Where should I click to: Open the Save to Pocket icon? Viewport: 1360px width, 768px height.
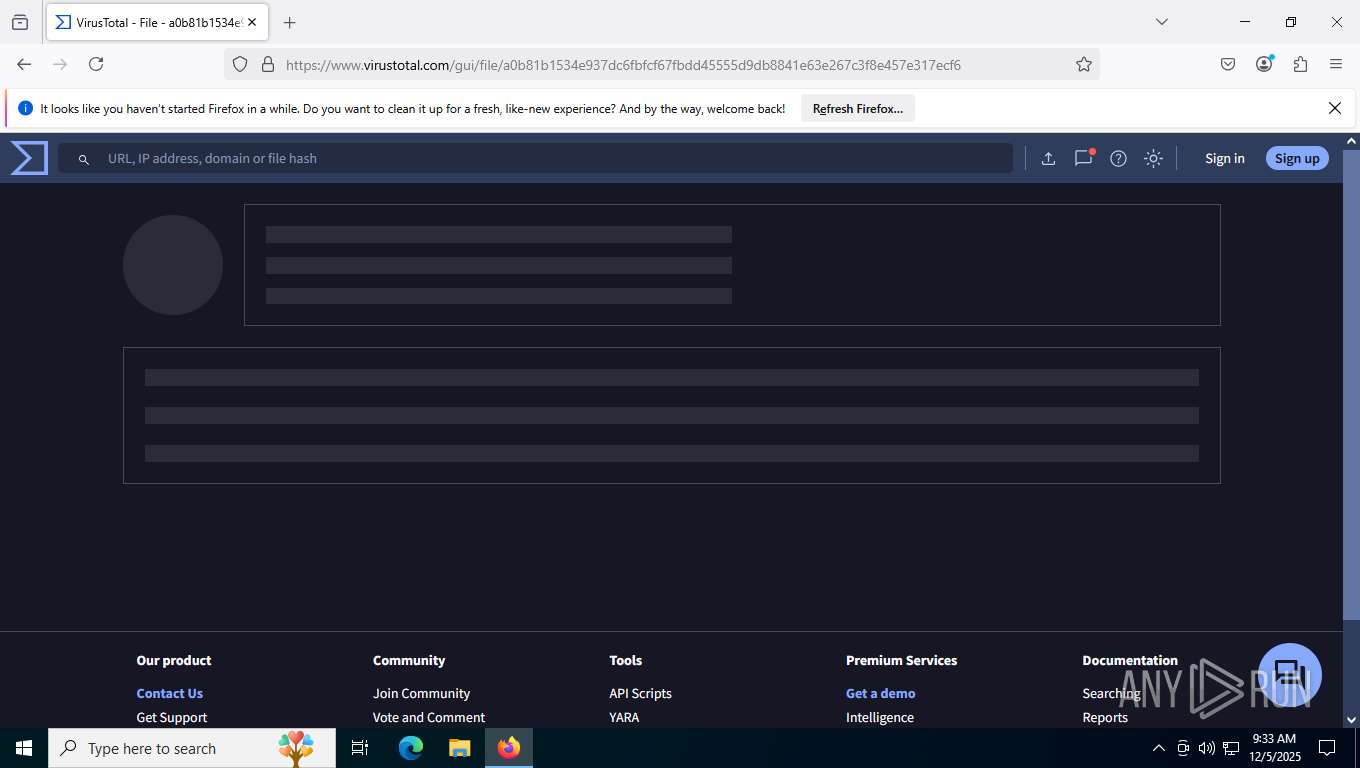(x=1228, y=64)
